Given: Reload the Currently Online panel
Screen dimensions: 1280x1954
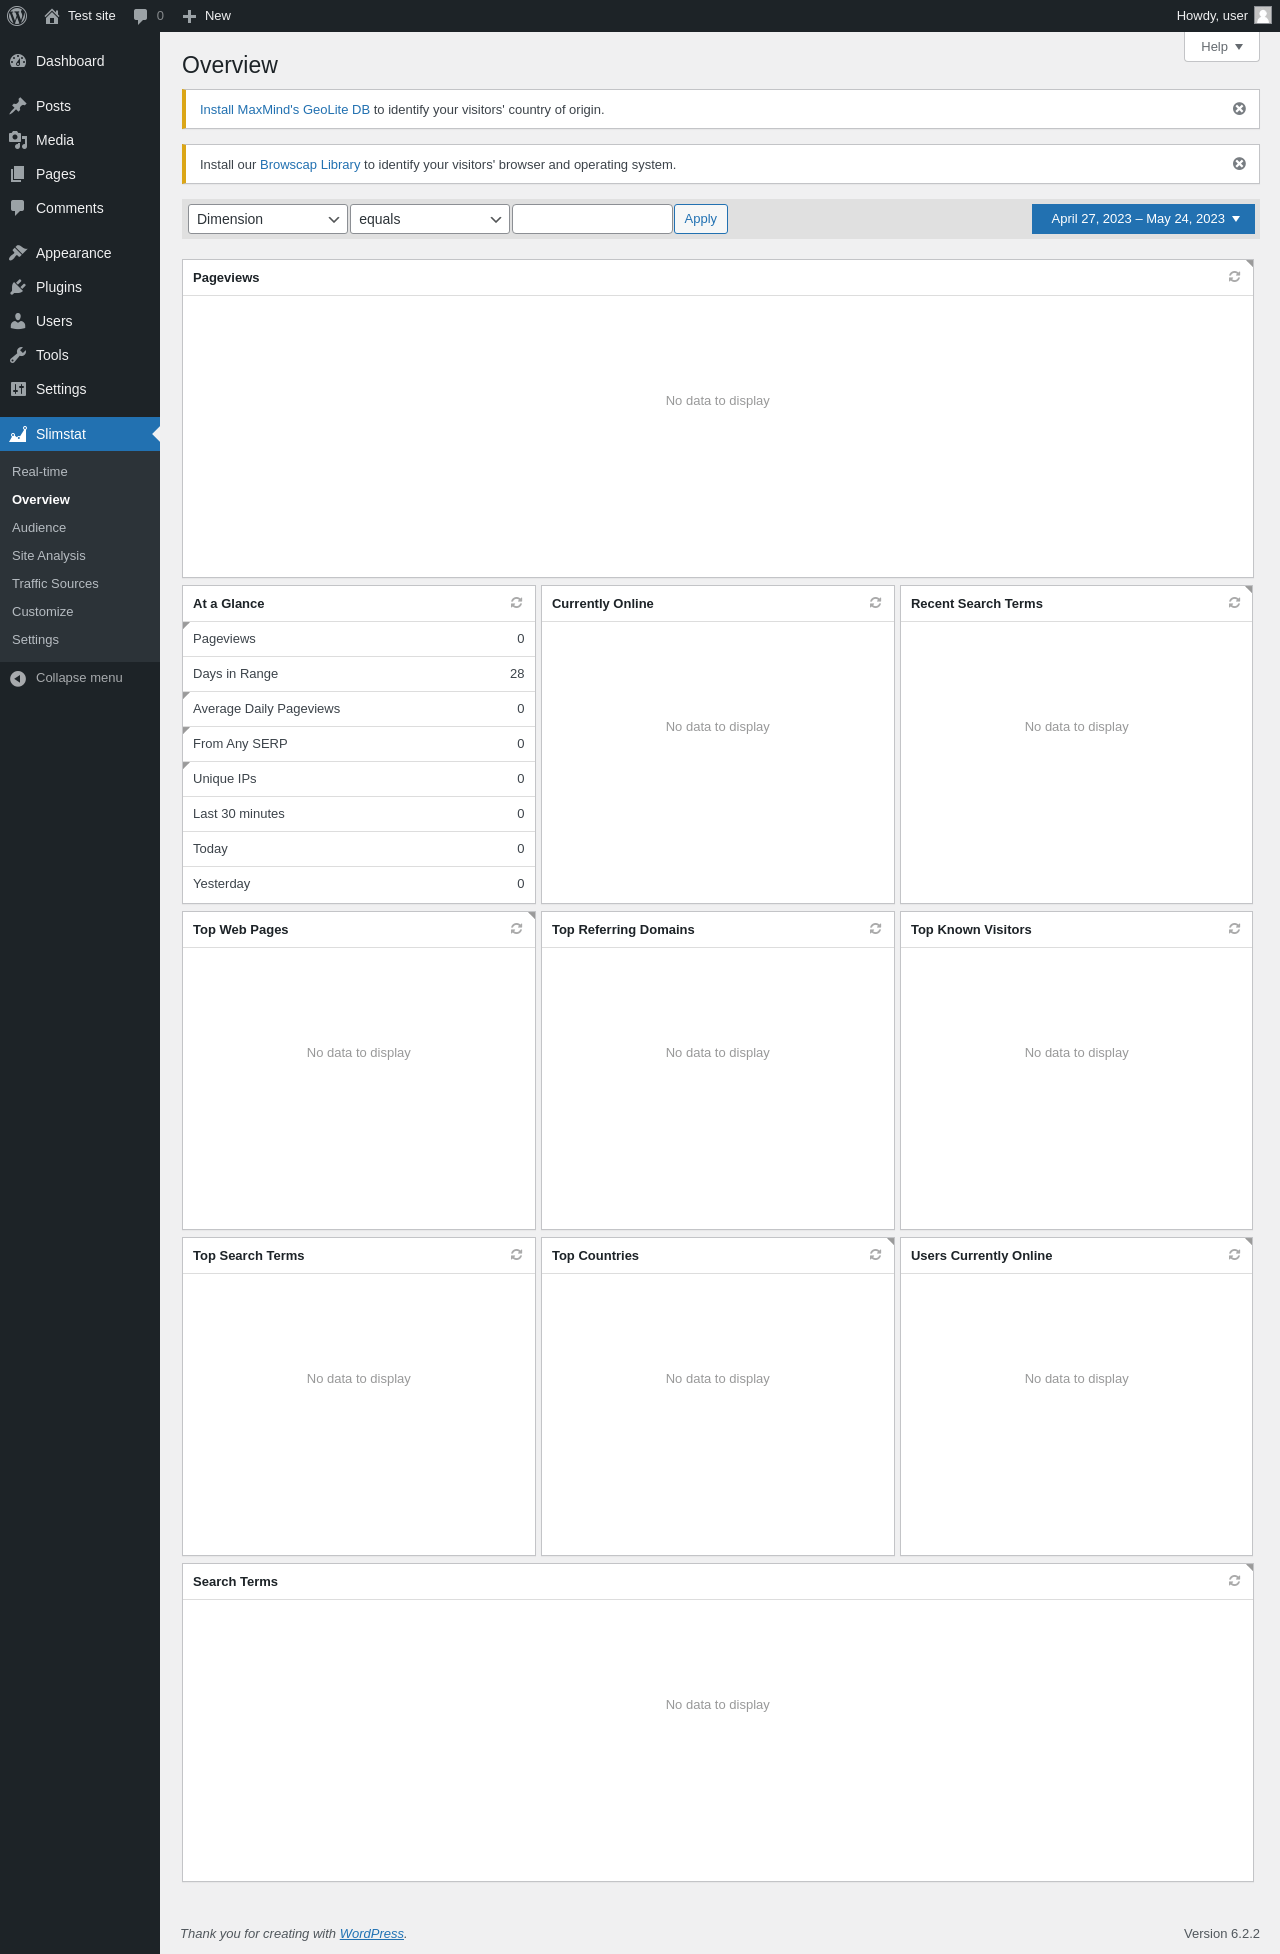Looking at the screenshot, I should point(875,603).
